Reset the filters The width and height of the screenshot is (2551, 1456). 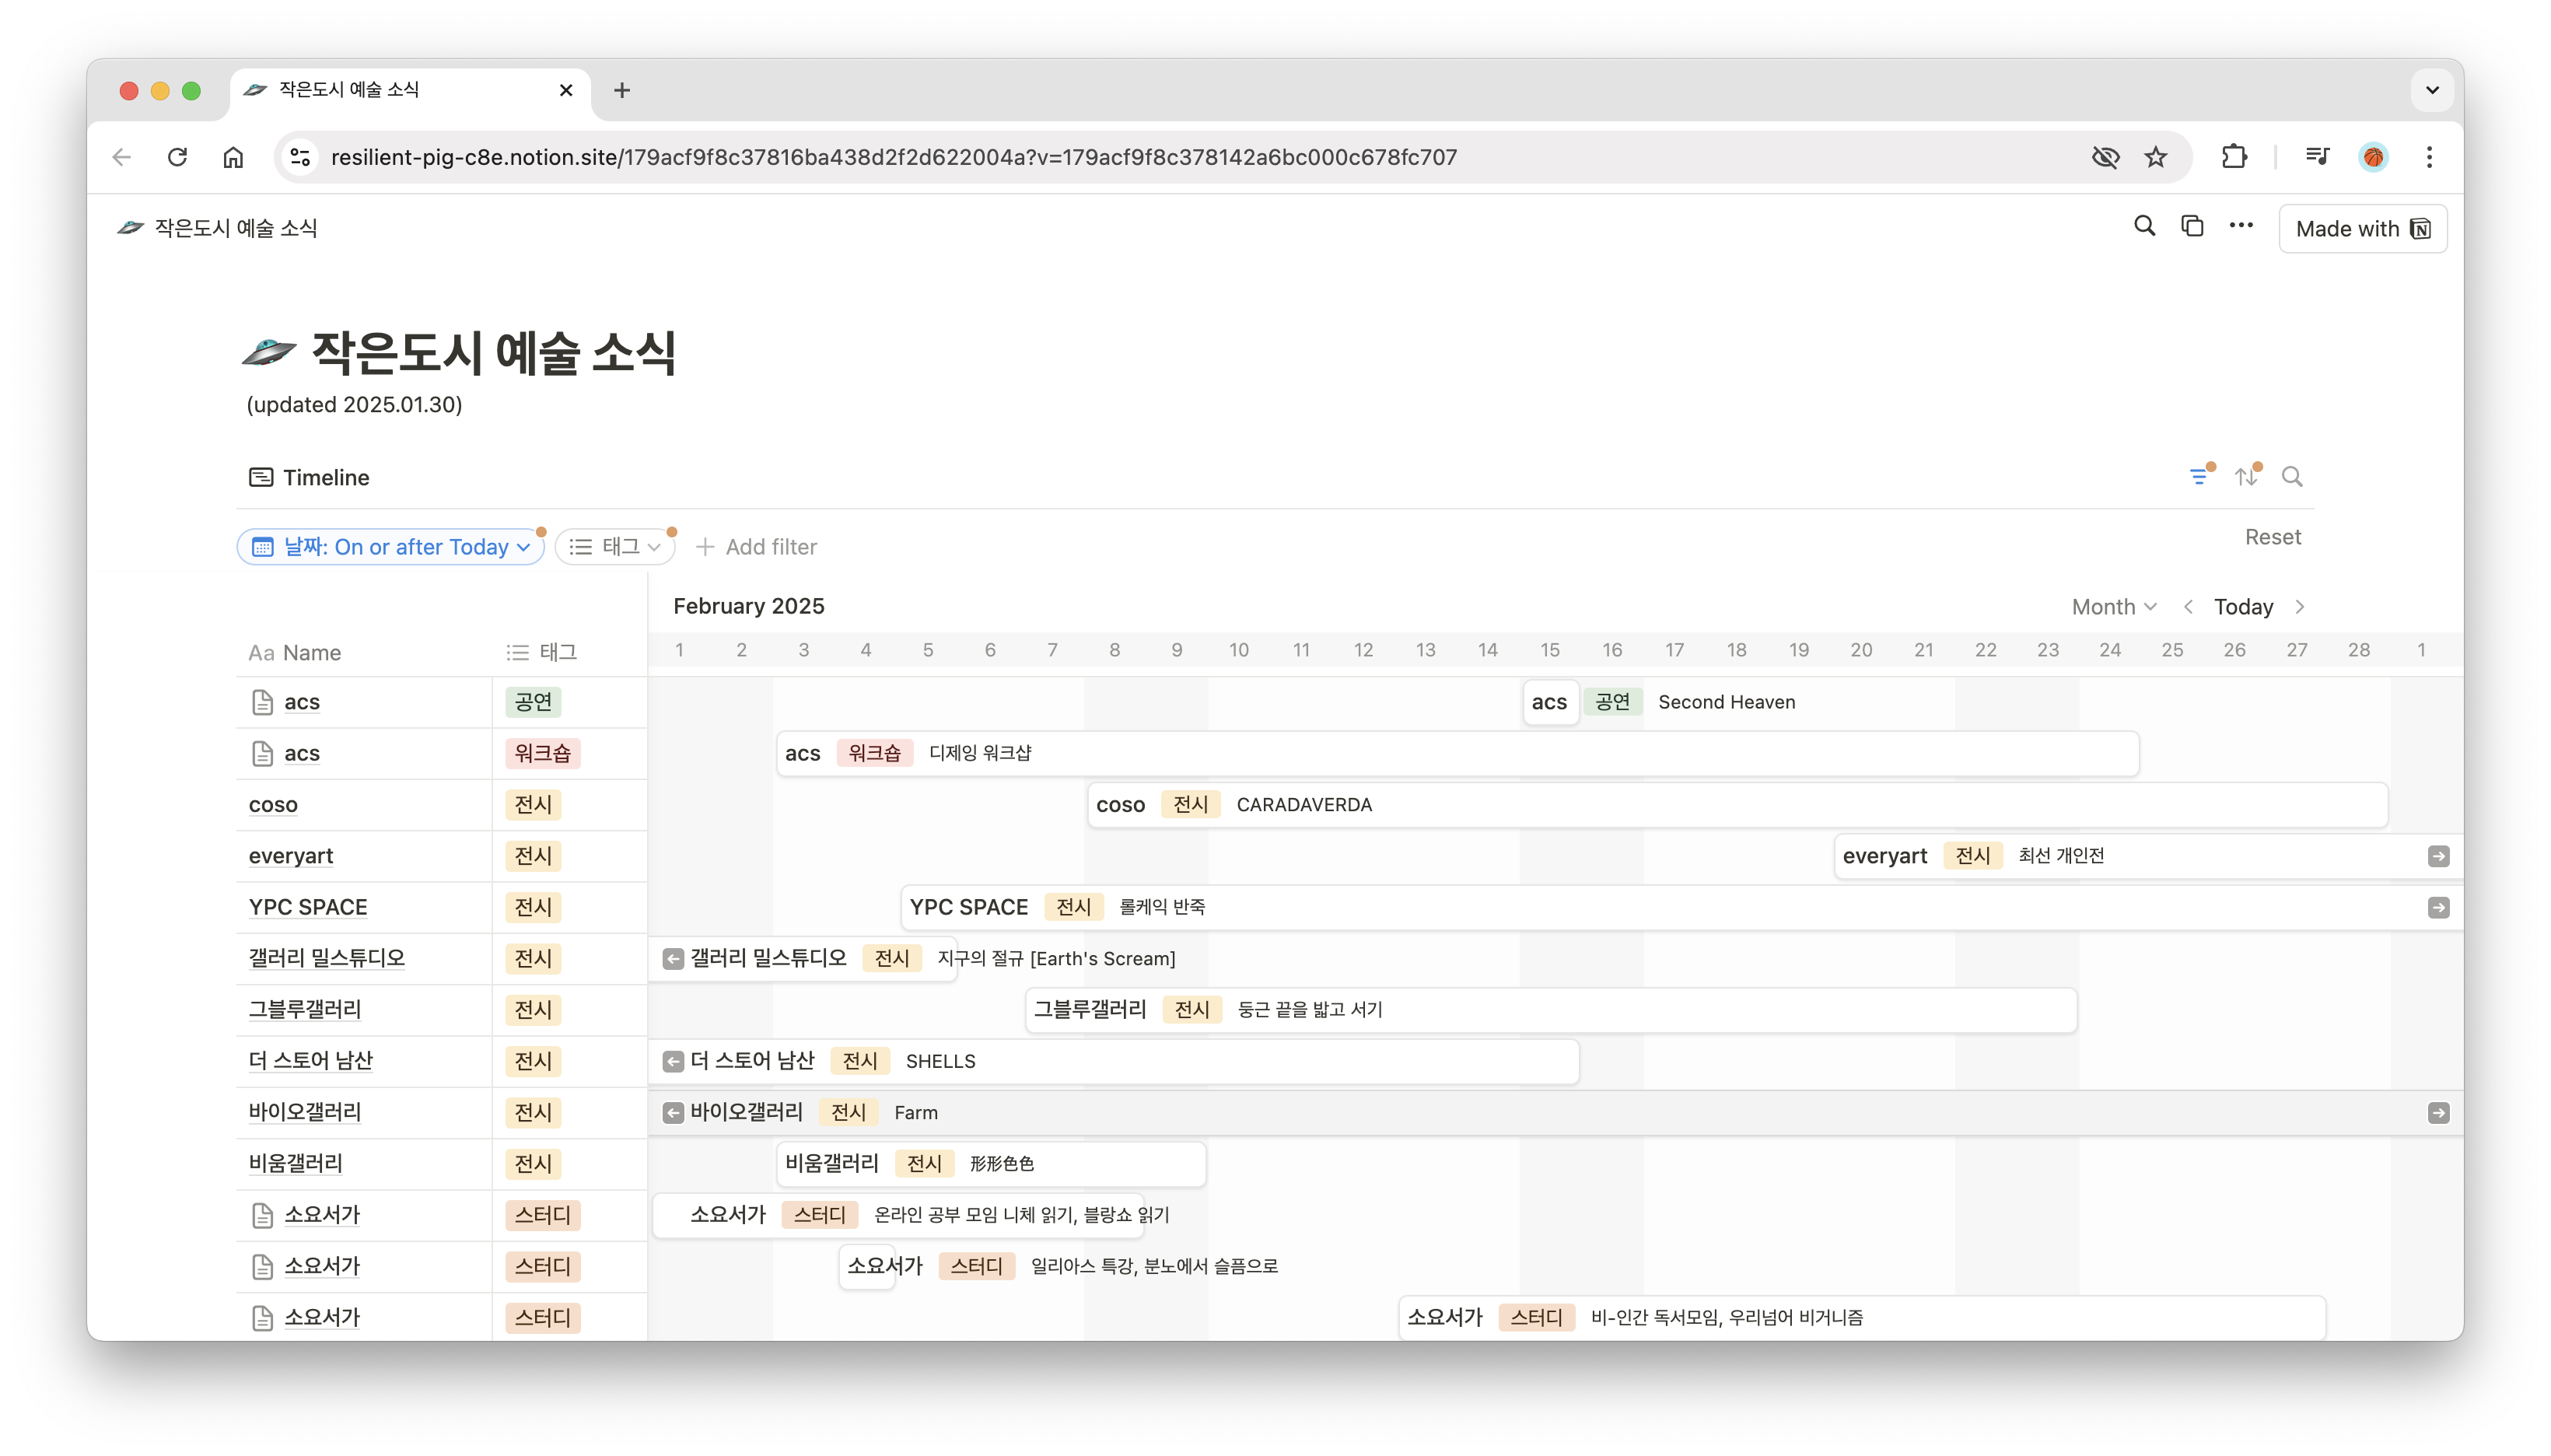point(2272,537)
